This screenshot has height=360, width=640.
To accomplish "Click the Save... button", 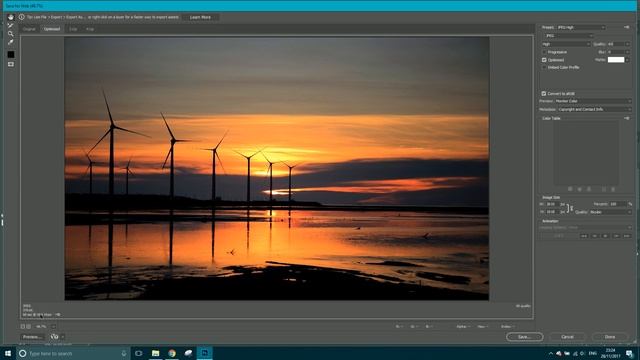I will pos(524,337).
